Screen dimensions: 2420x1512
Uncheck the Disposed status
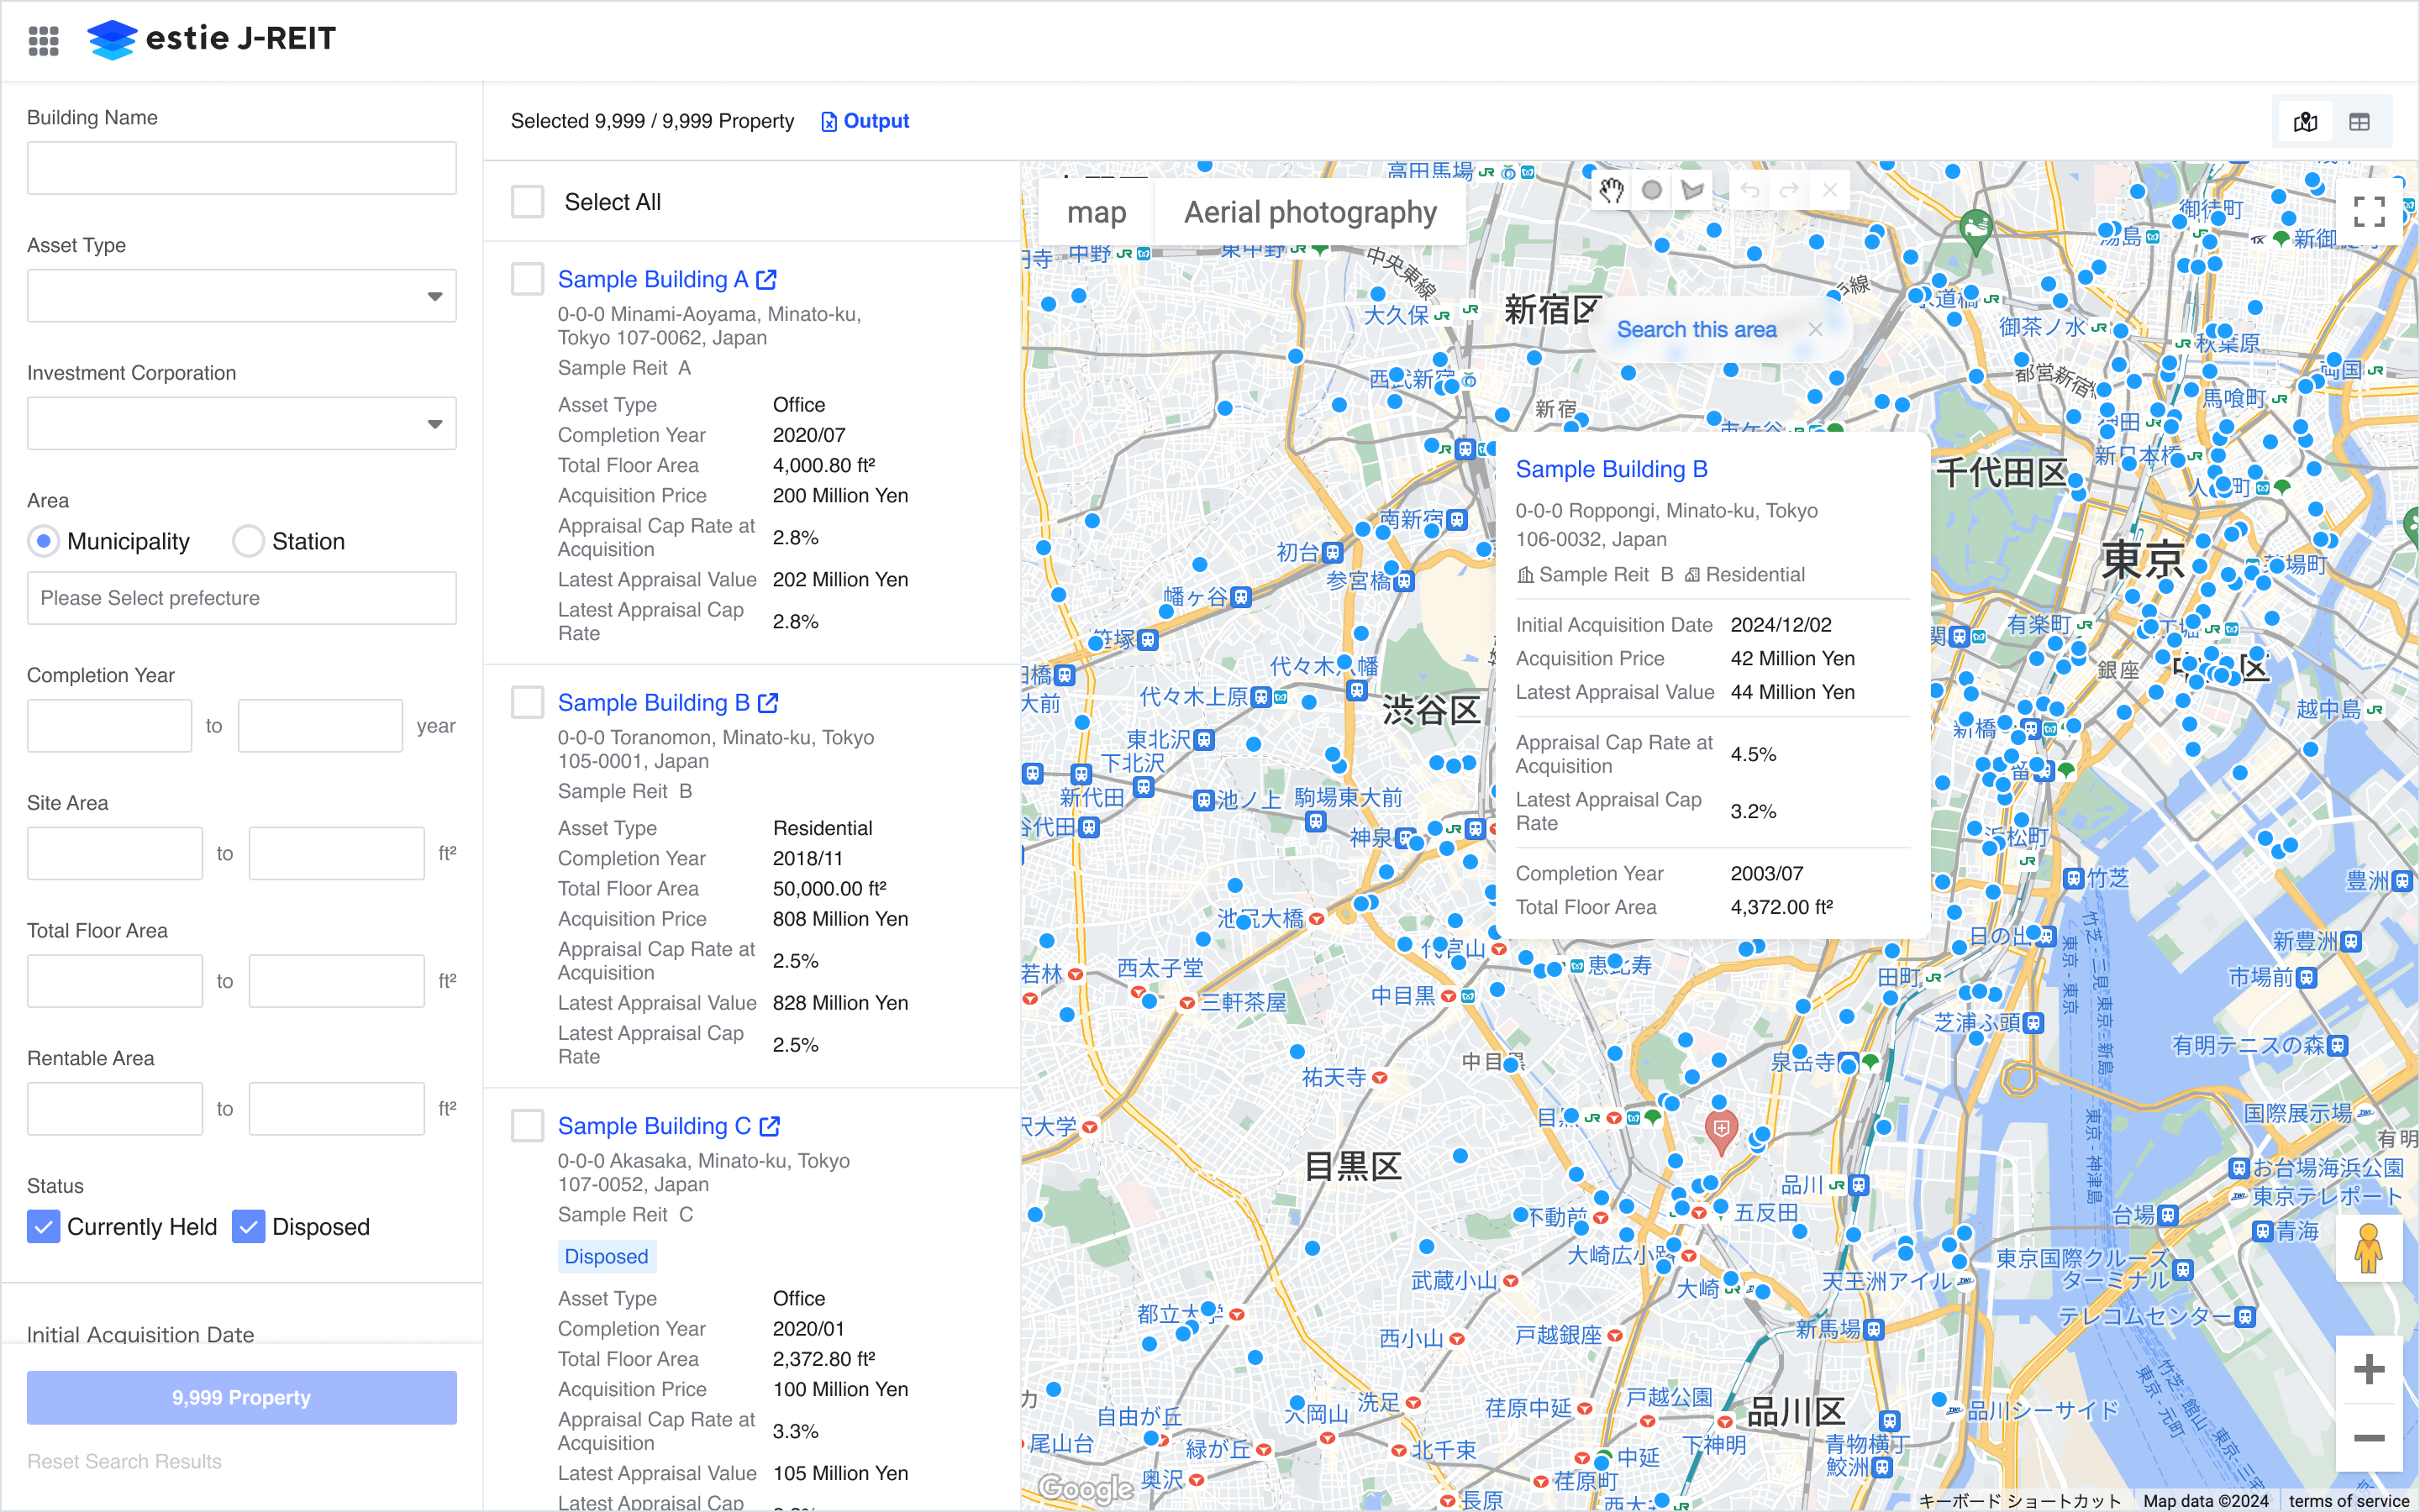tap(248, 1226)
